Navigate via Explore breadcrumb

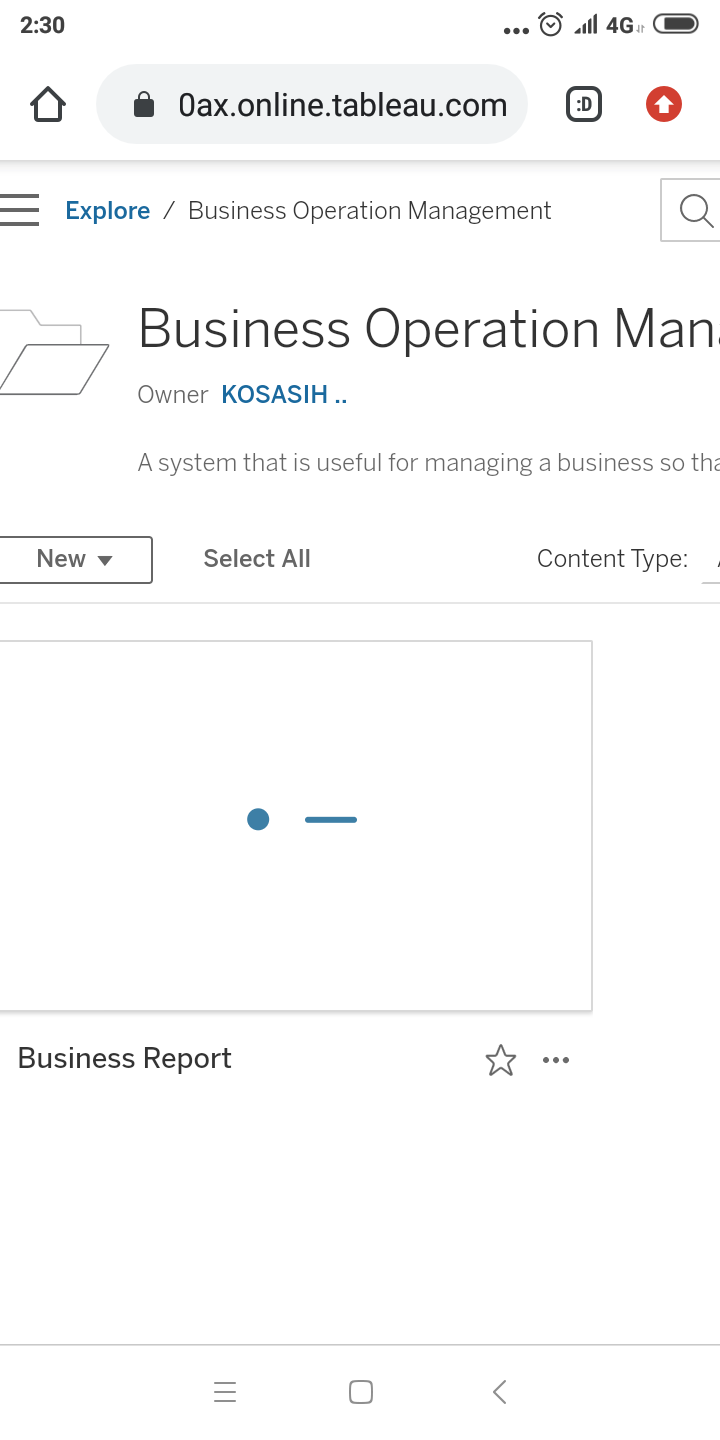click(107, 210)
